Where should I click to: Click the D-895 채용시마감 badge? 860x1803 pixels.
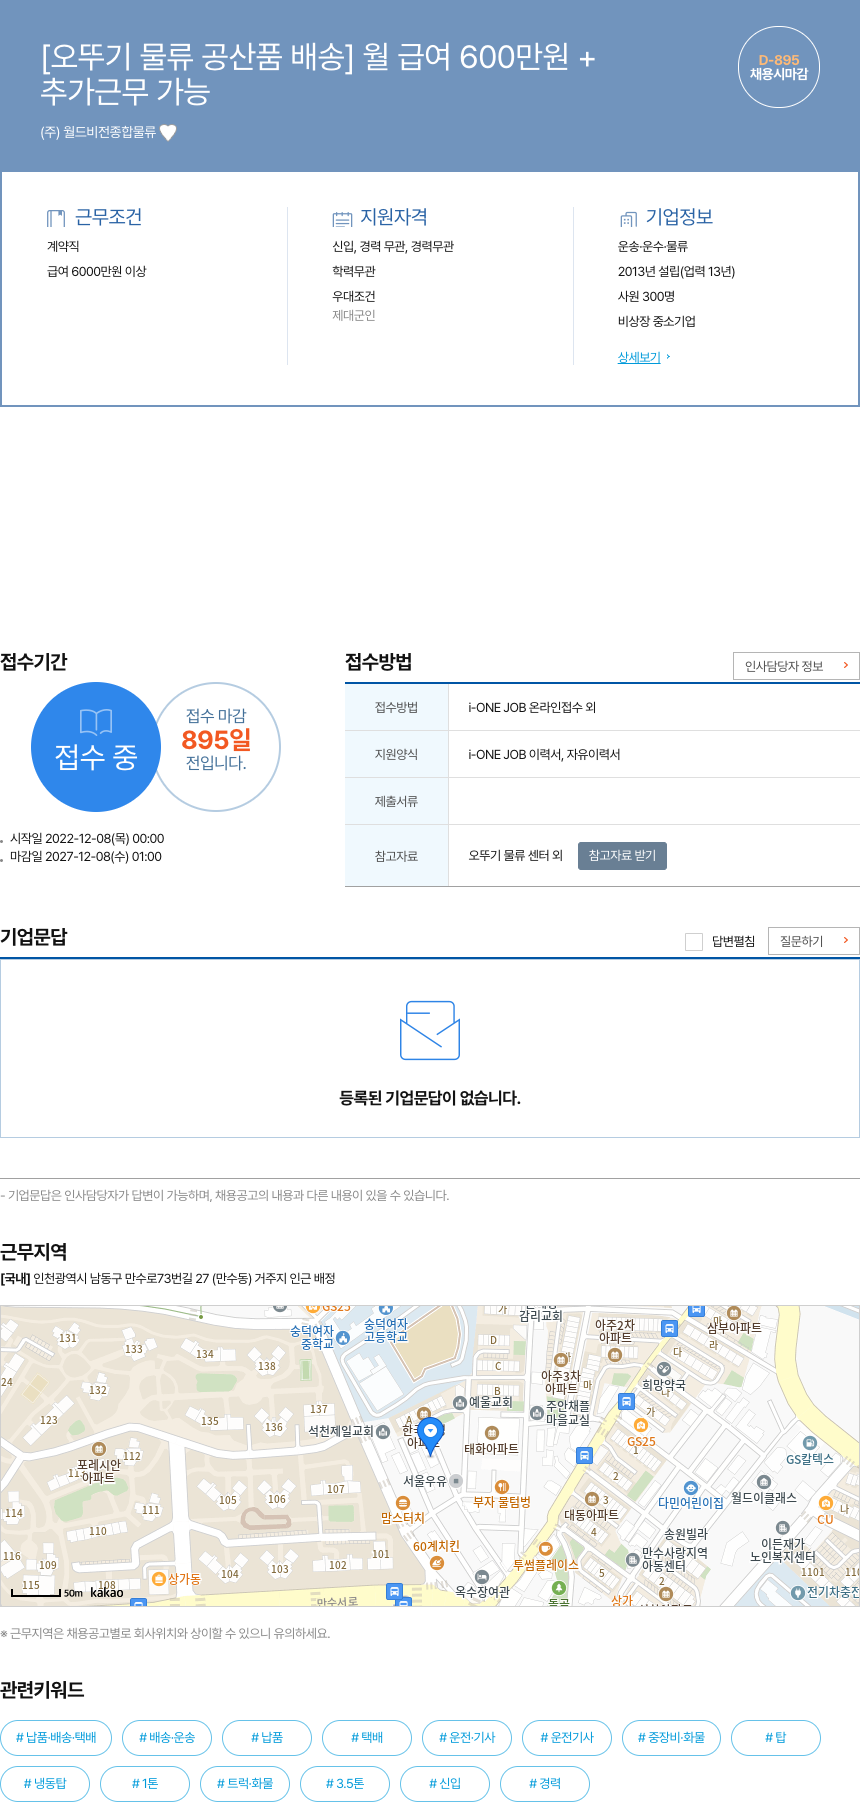click(x=779, y=67)
